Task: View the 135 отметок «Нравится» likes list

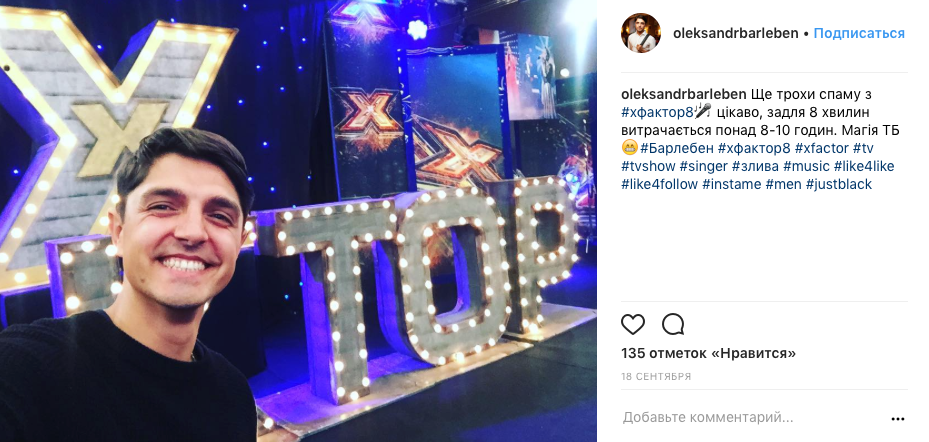Action: (708, 354)
